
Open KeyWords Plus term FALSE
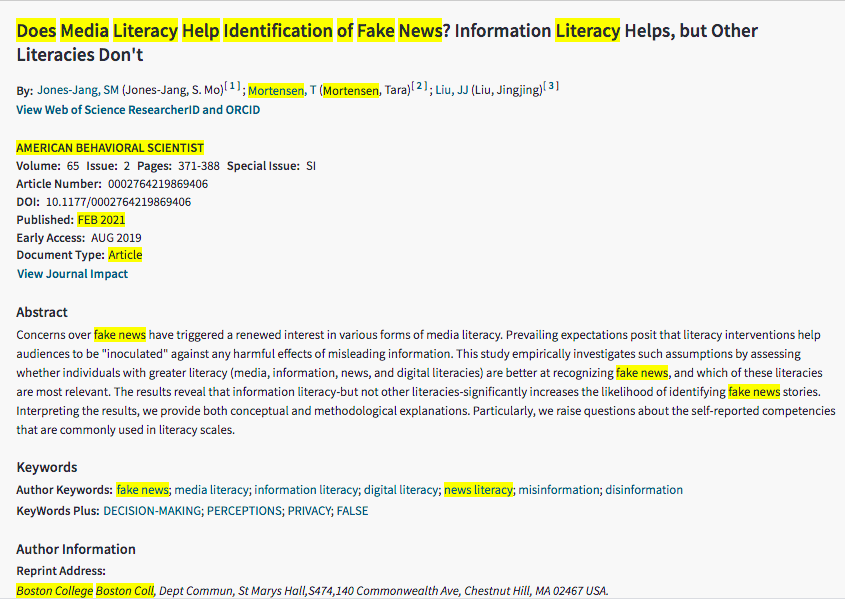pos(352,511)
